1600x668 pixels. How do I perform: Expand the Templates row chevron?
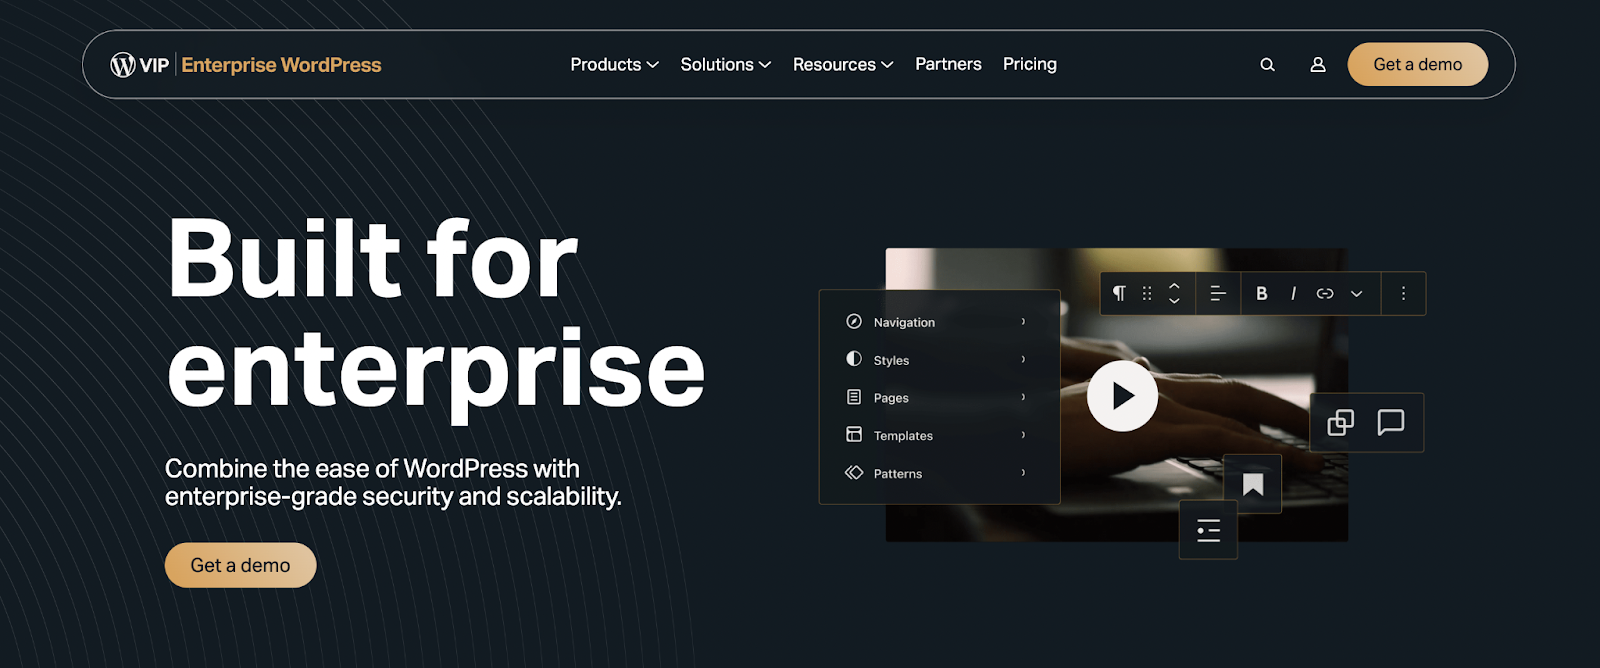1023,435
